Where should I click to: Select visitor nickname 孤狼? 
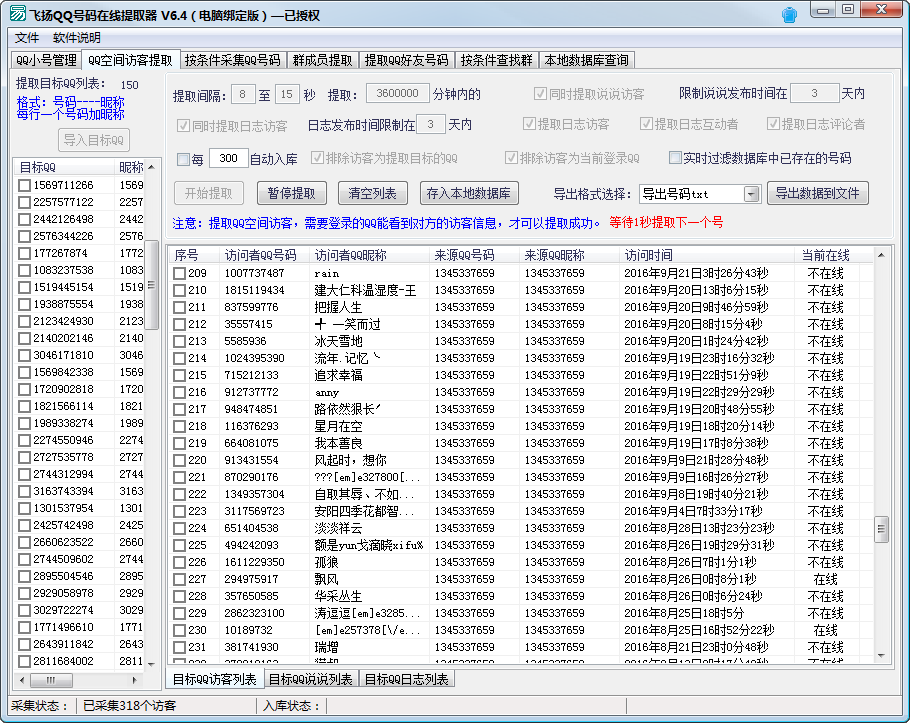point(326,562)
